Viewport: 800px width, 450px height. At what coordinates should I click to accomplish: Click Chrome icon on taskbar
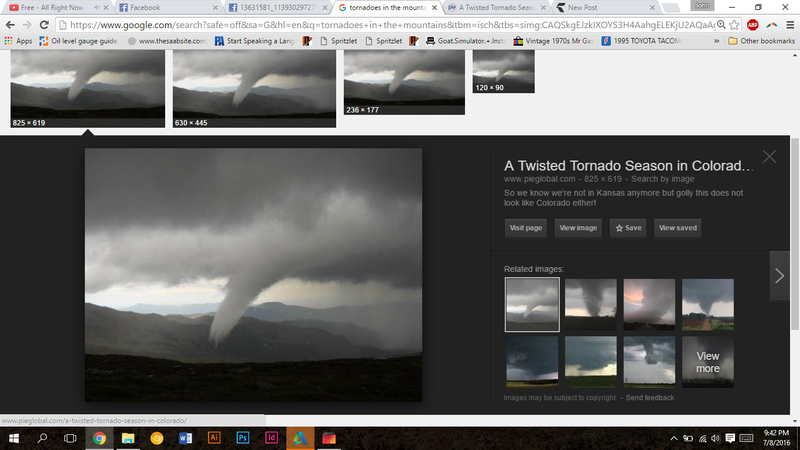point(99,438)
